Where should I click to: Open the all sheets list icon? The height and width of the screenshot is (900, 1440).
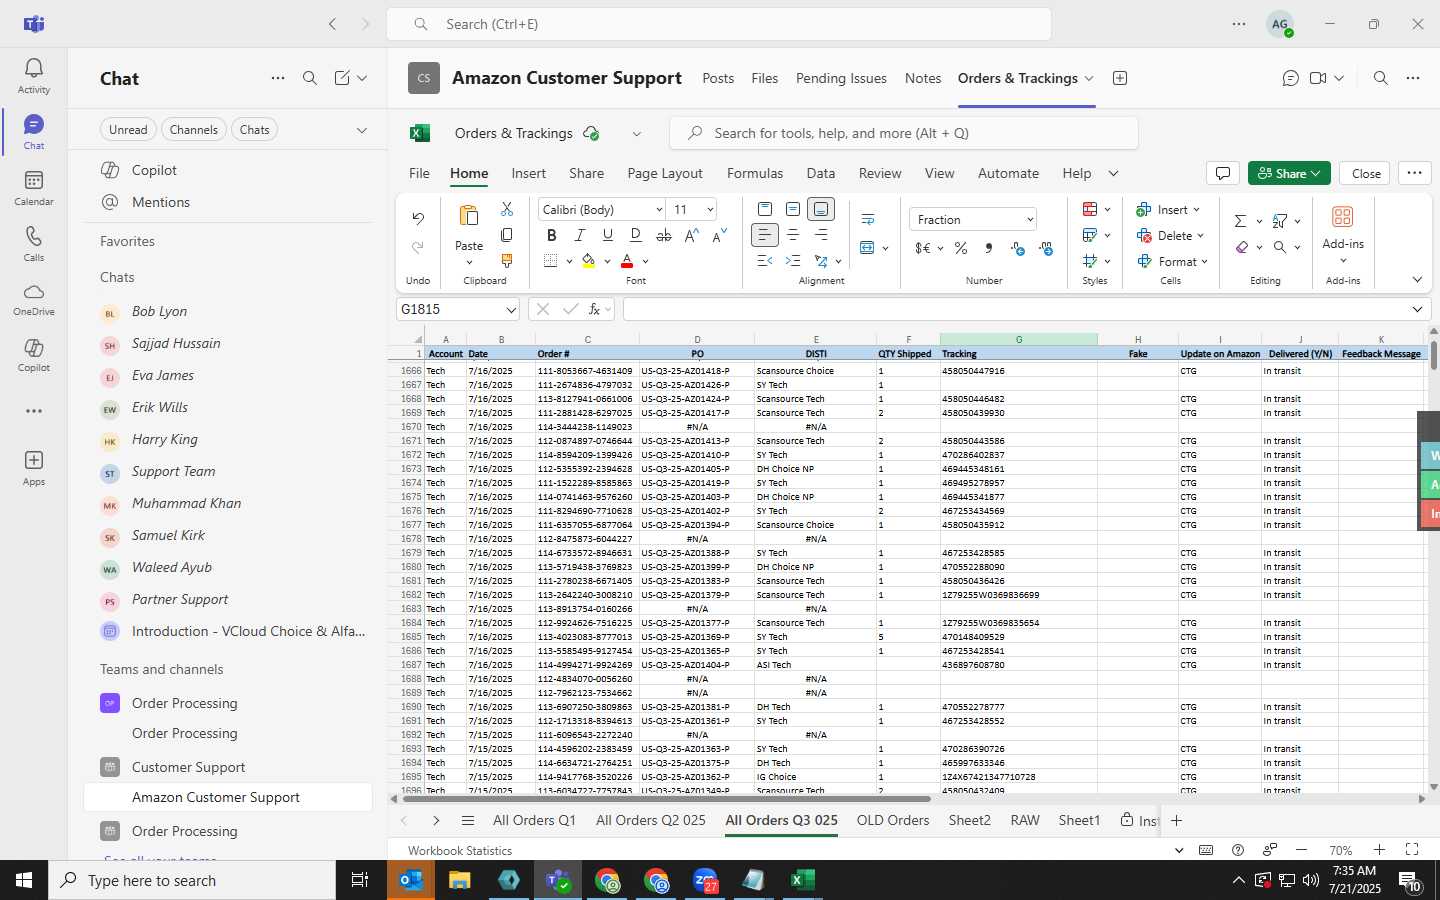click(467, 820)
